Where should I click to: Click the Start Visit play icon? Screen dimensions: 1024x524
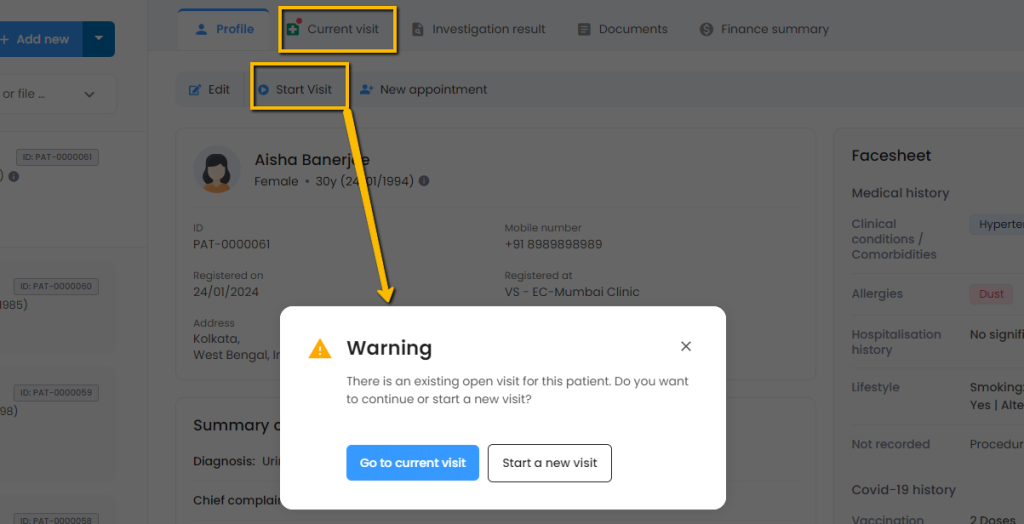pos(263,90)
